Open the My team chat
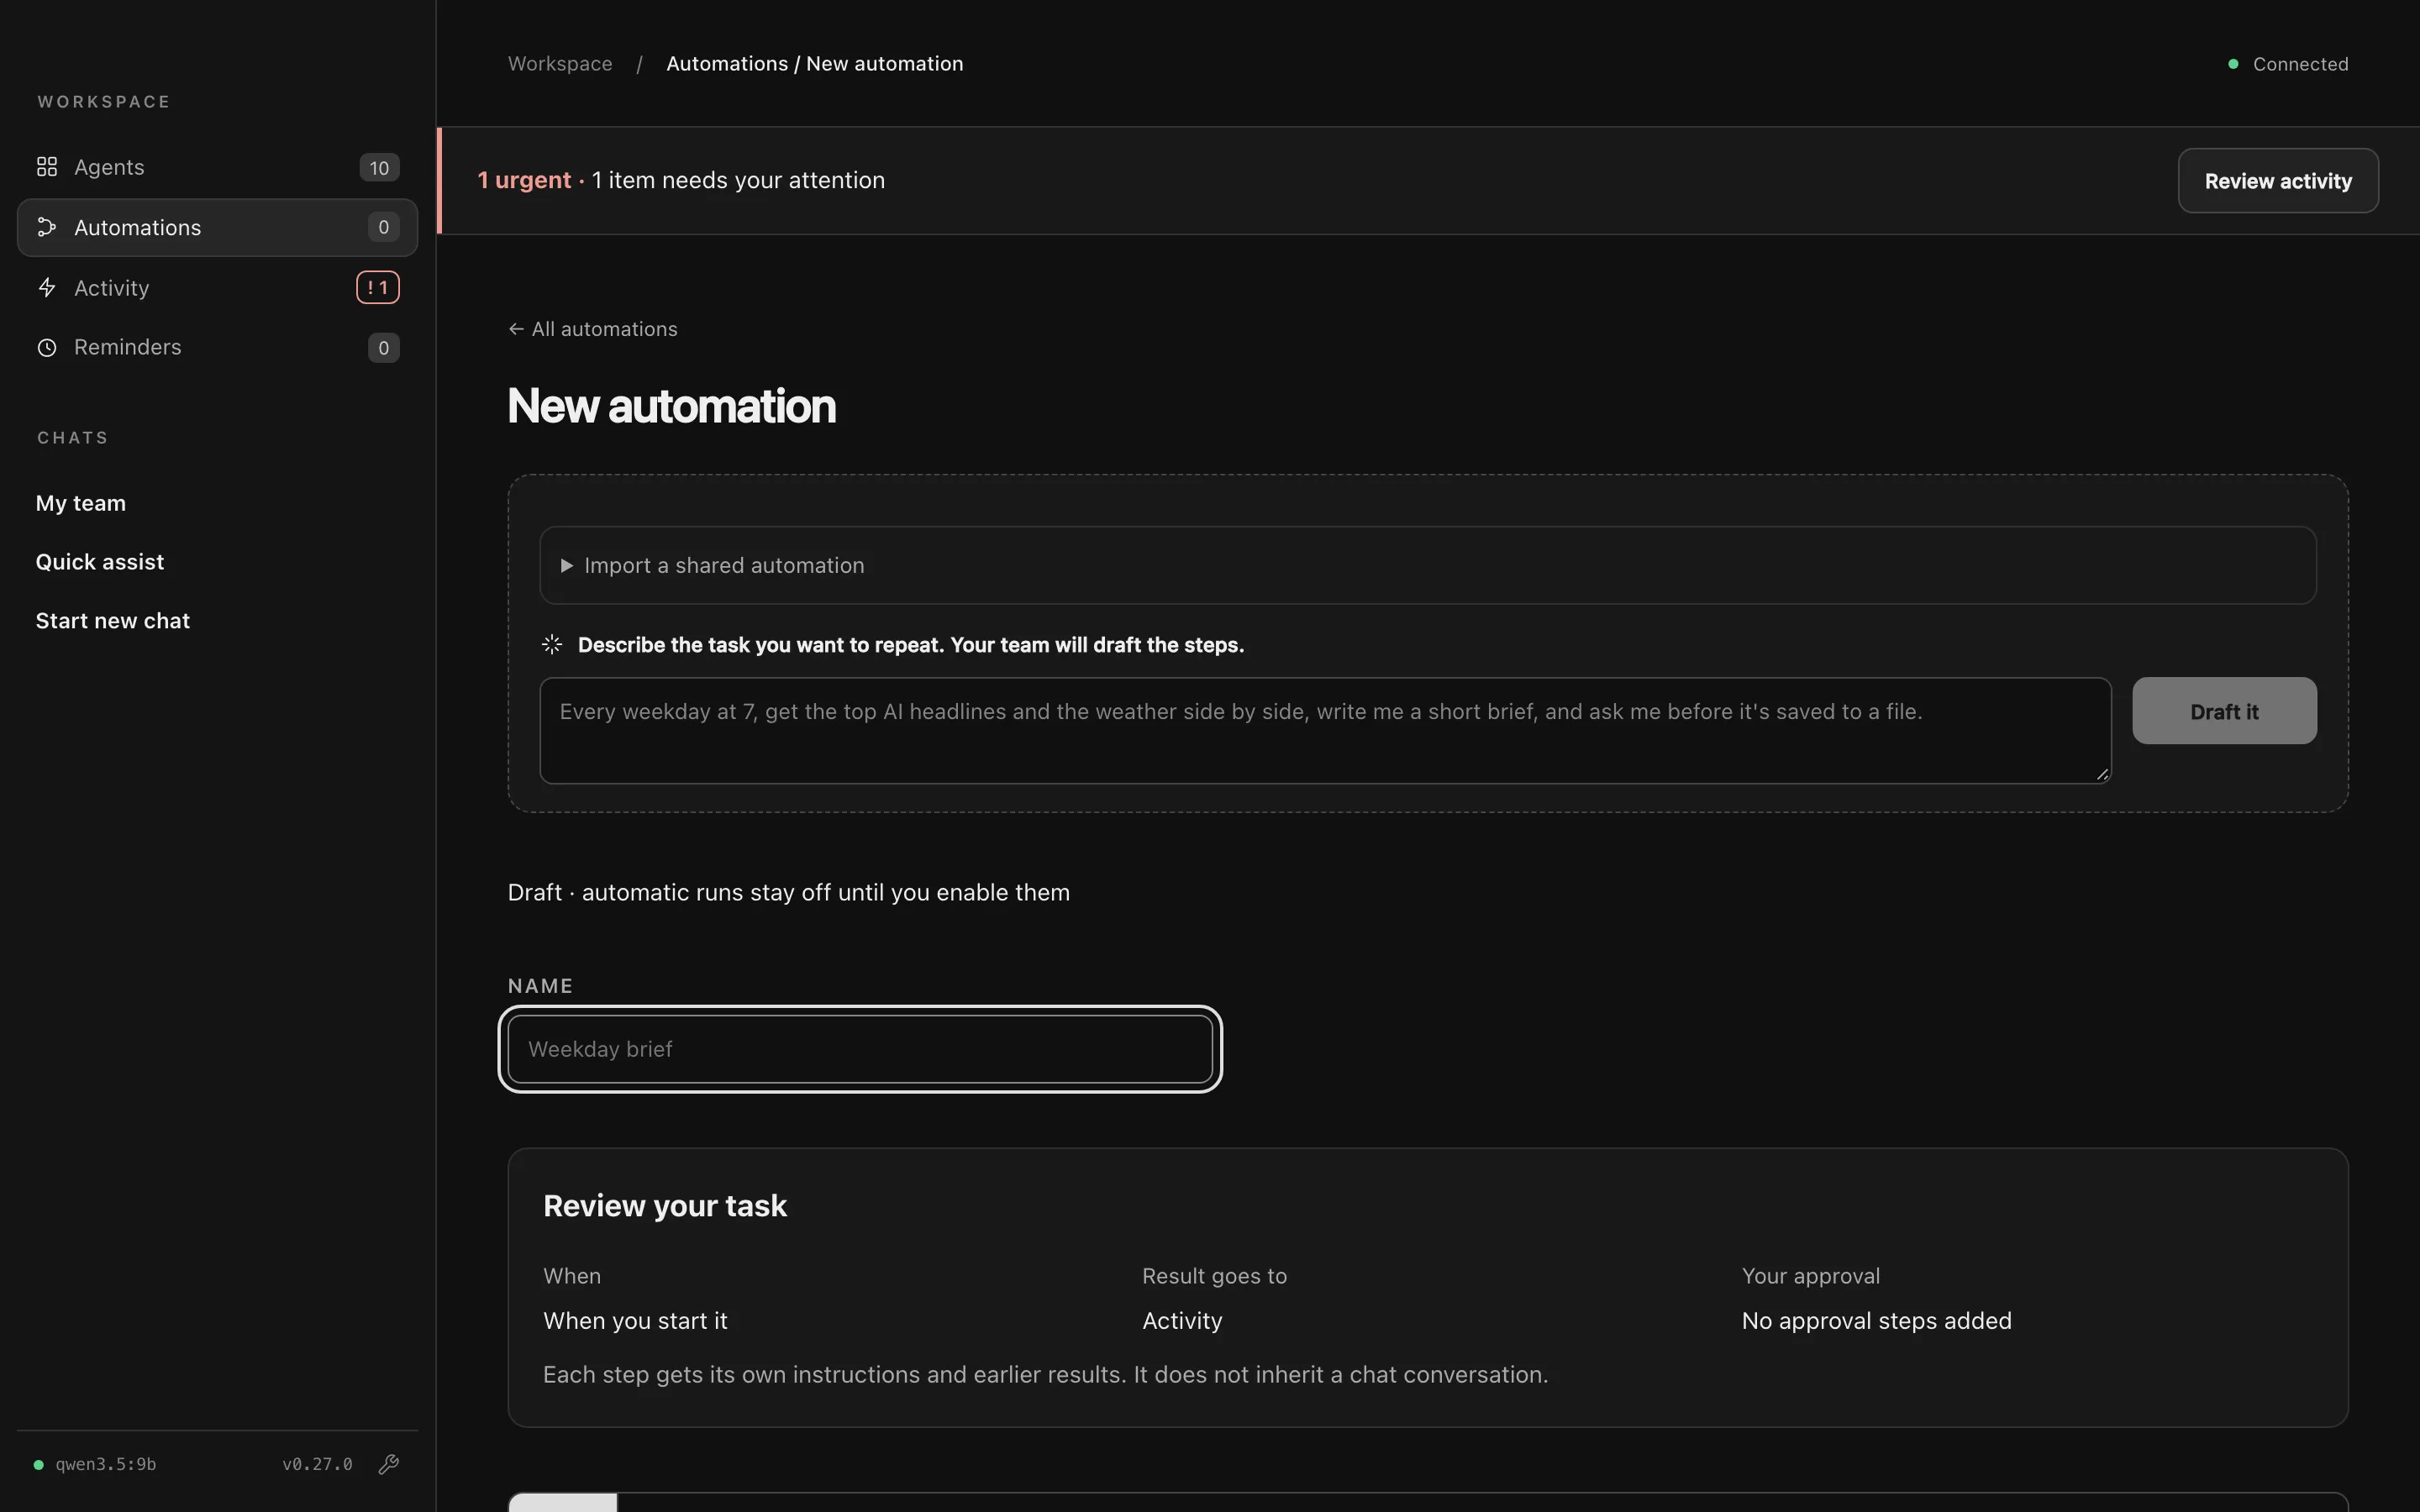The image size is (2420, 1512). click(81, 503)
